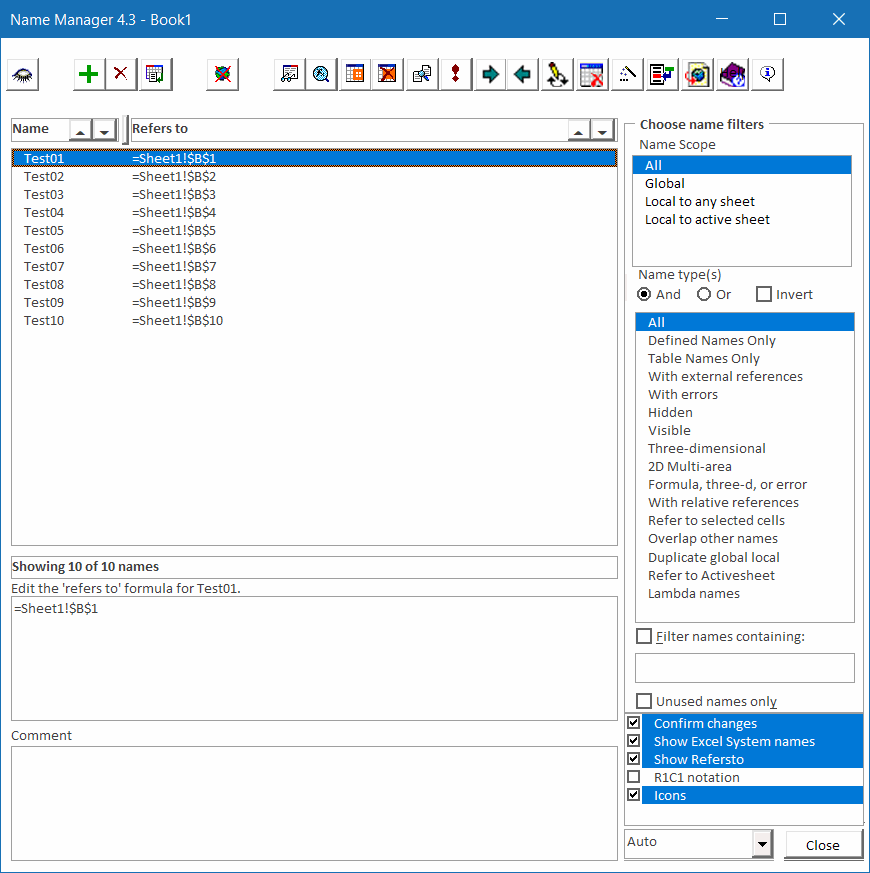Click the Close button

[823, 845]
